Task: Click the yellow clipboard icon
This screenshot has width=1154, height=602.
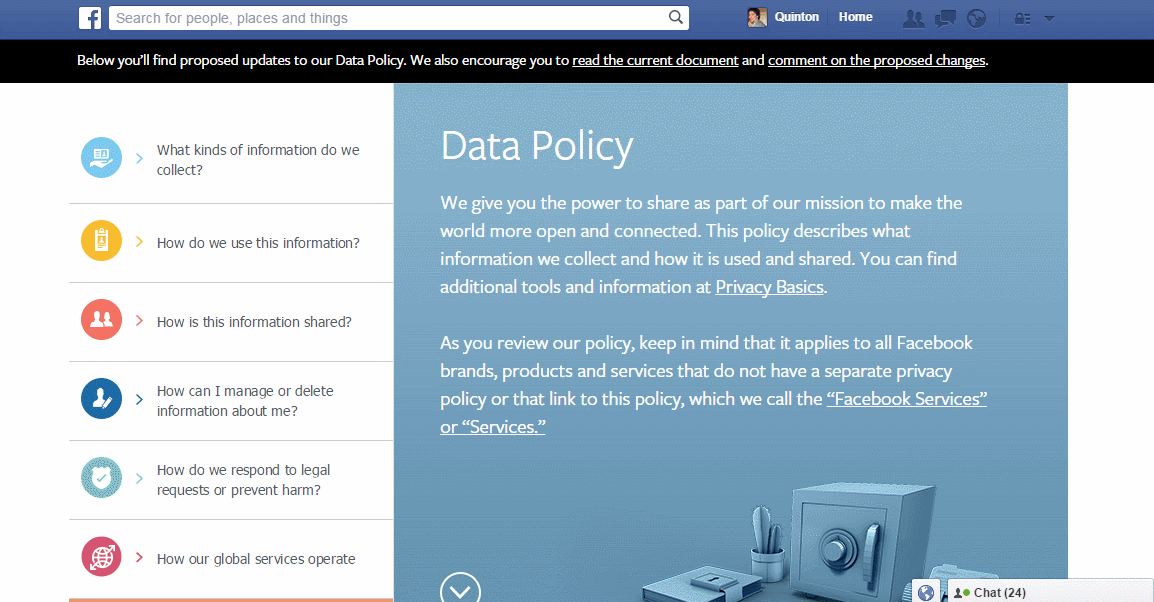Action: [102, 241]
